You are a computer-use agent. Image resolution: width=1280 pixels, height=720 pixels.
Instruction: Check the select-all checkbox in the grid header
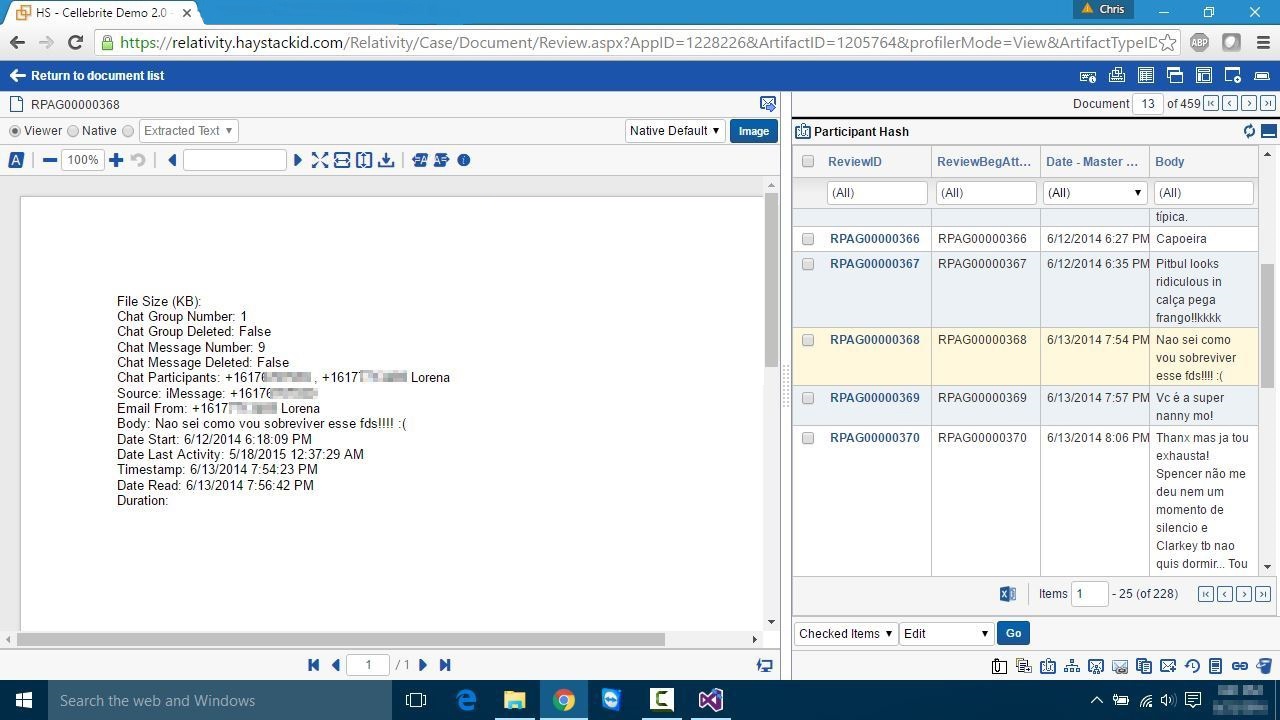click(808, 161)
